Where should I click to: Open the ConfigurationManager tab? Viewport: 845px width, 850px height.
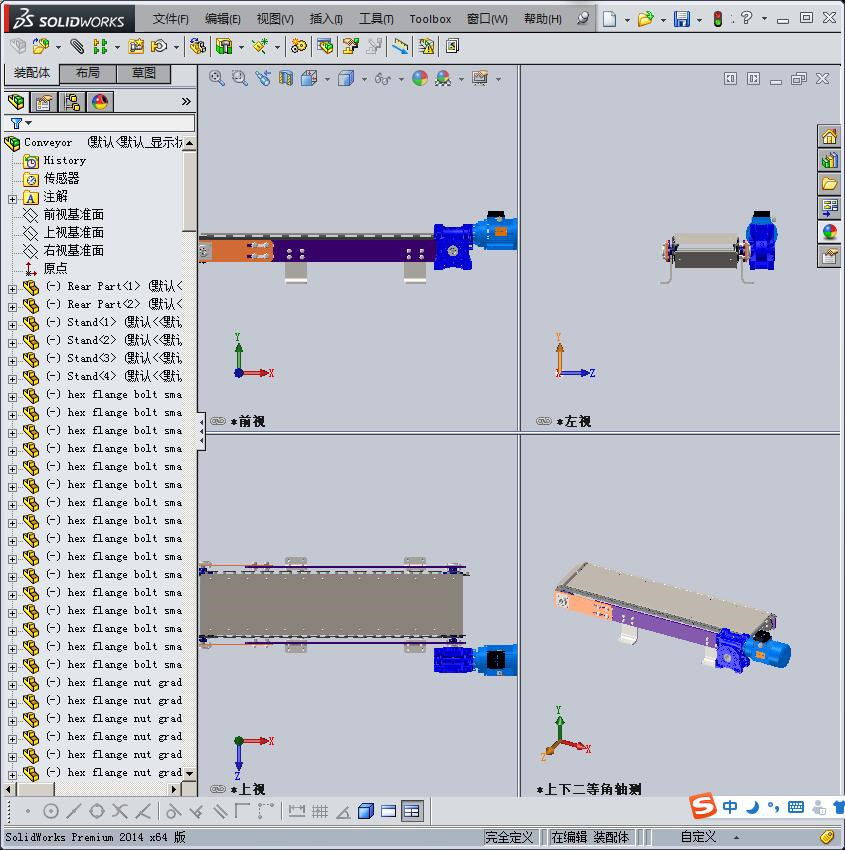point(72,102)
